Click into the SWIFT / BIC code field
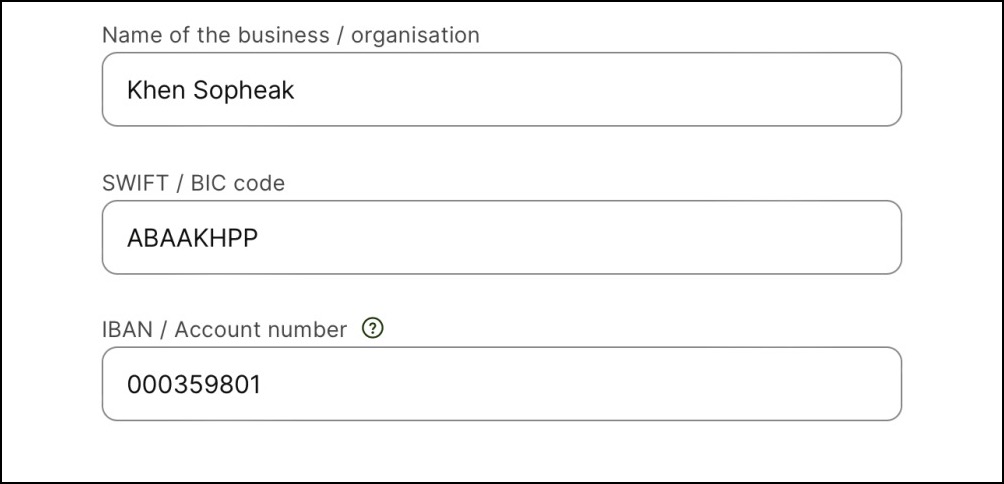 501,237
